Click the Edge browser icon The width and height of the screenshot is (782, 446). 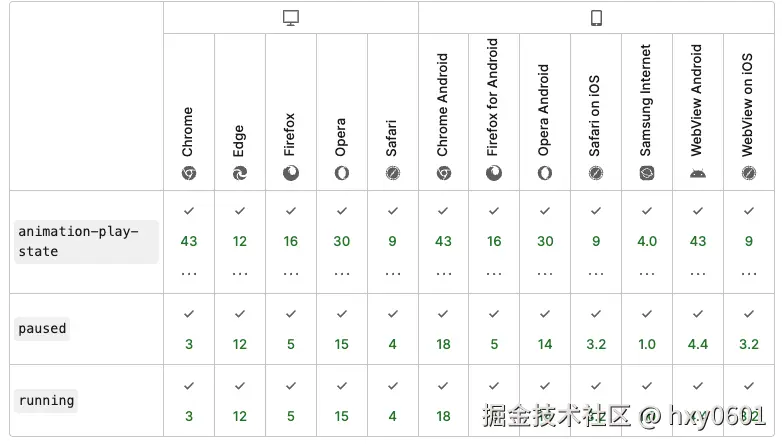(x=240, y=173)
